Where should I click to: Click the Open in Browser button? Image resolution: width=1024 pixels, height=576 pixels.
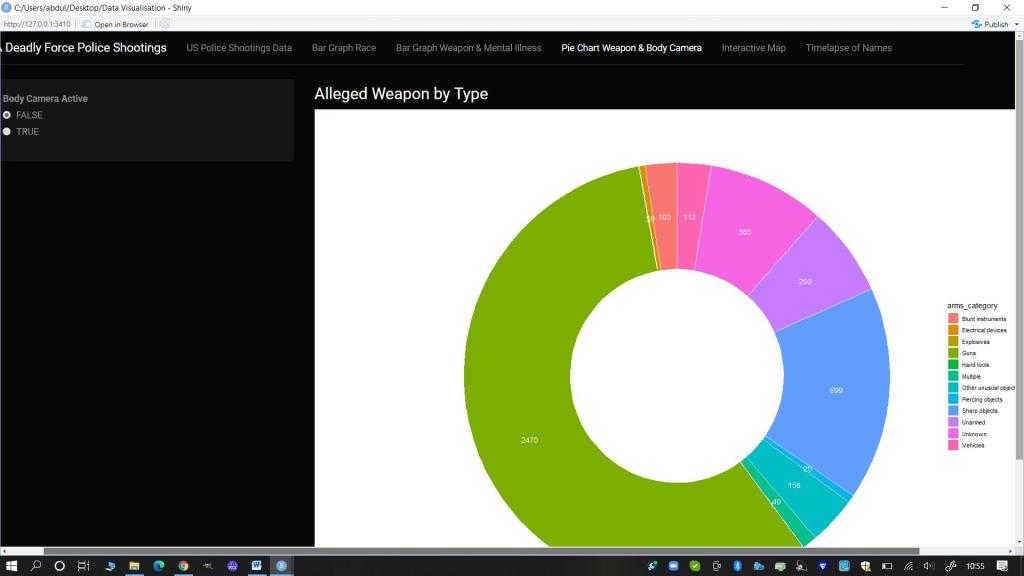pyautogui.click(x=115, y=24)
